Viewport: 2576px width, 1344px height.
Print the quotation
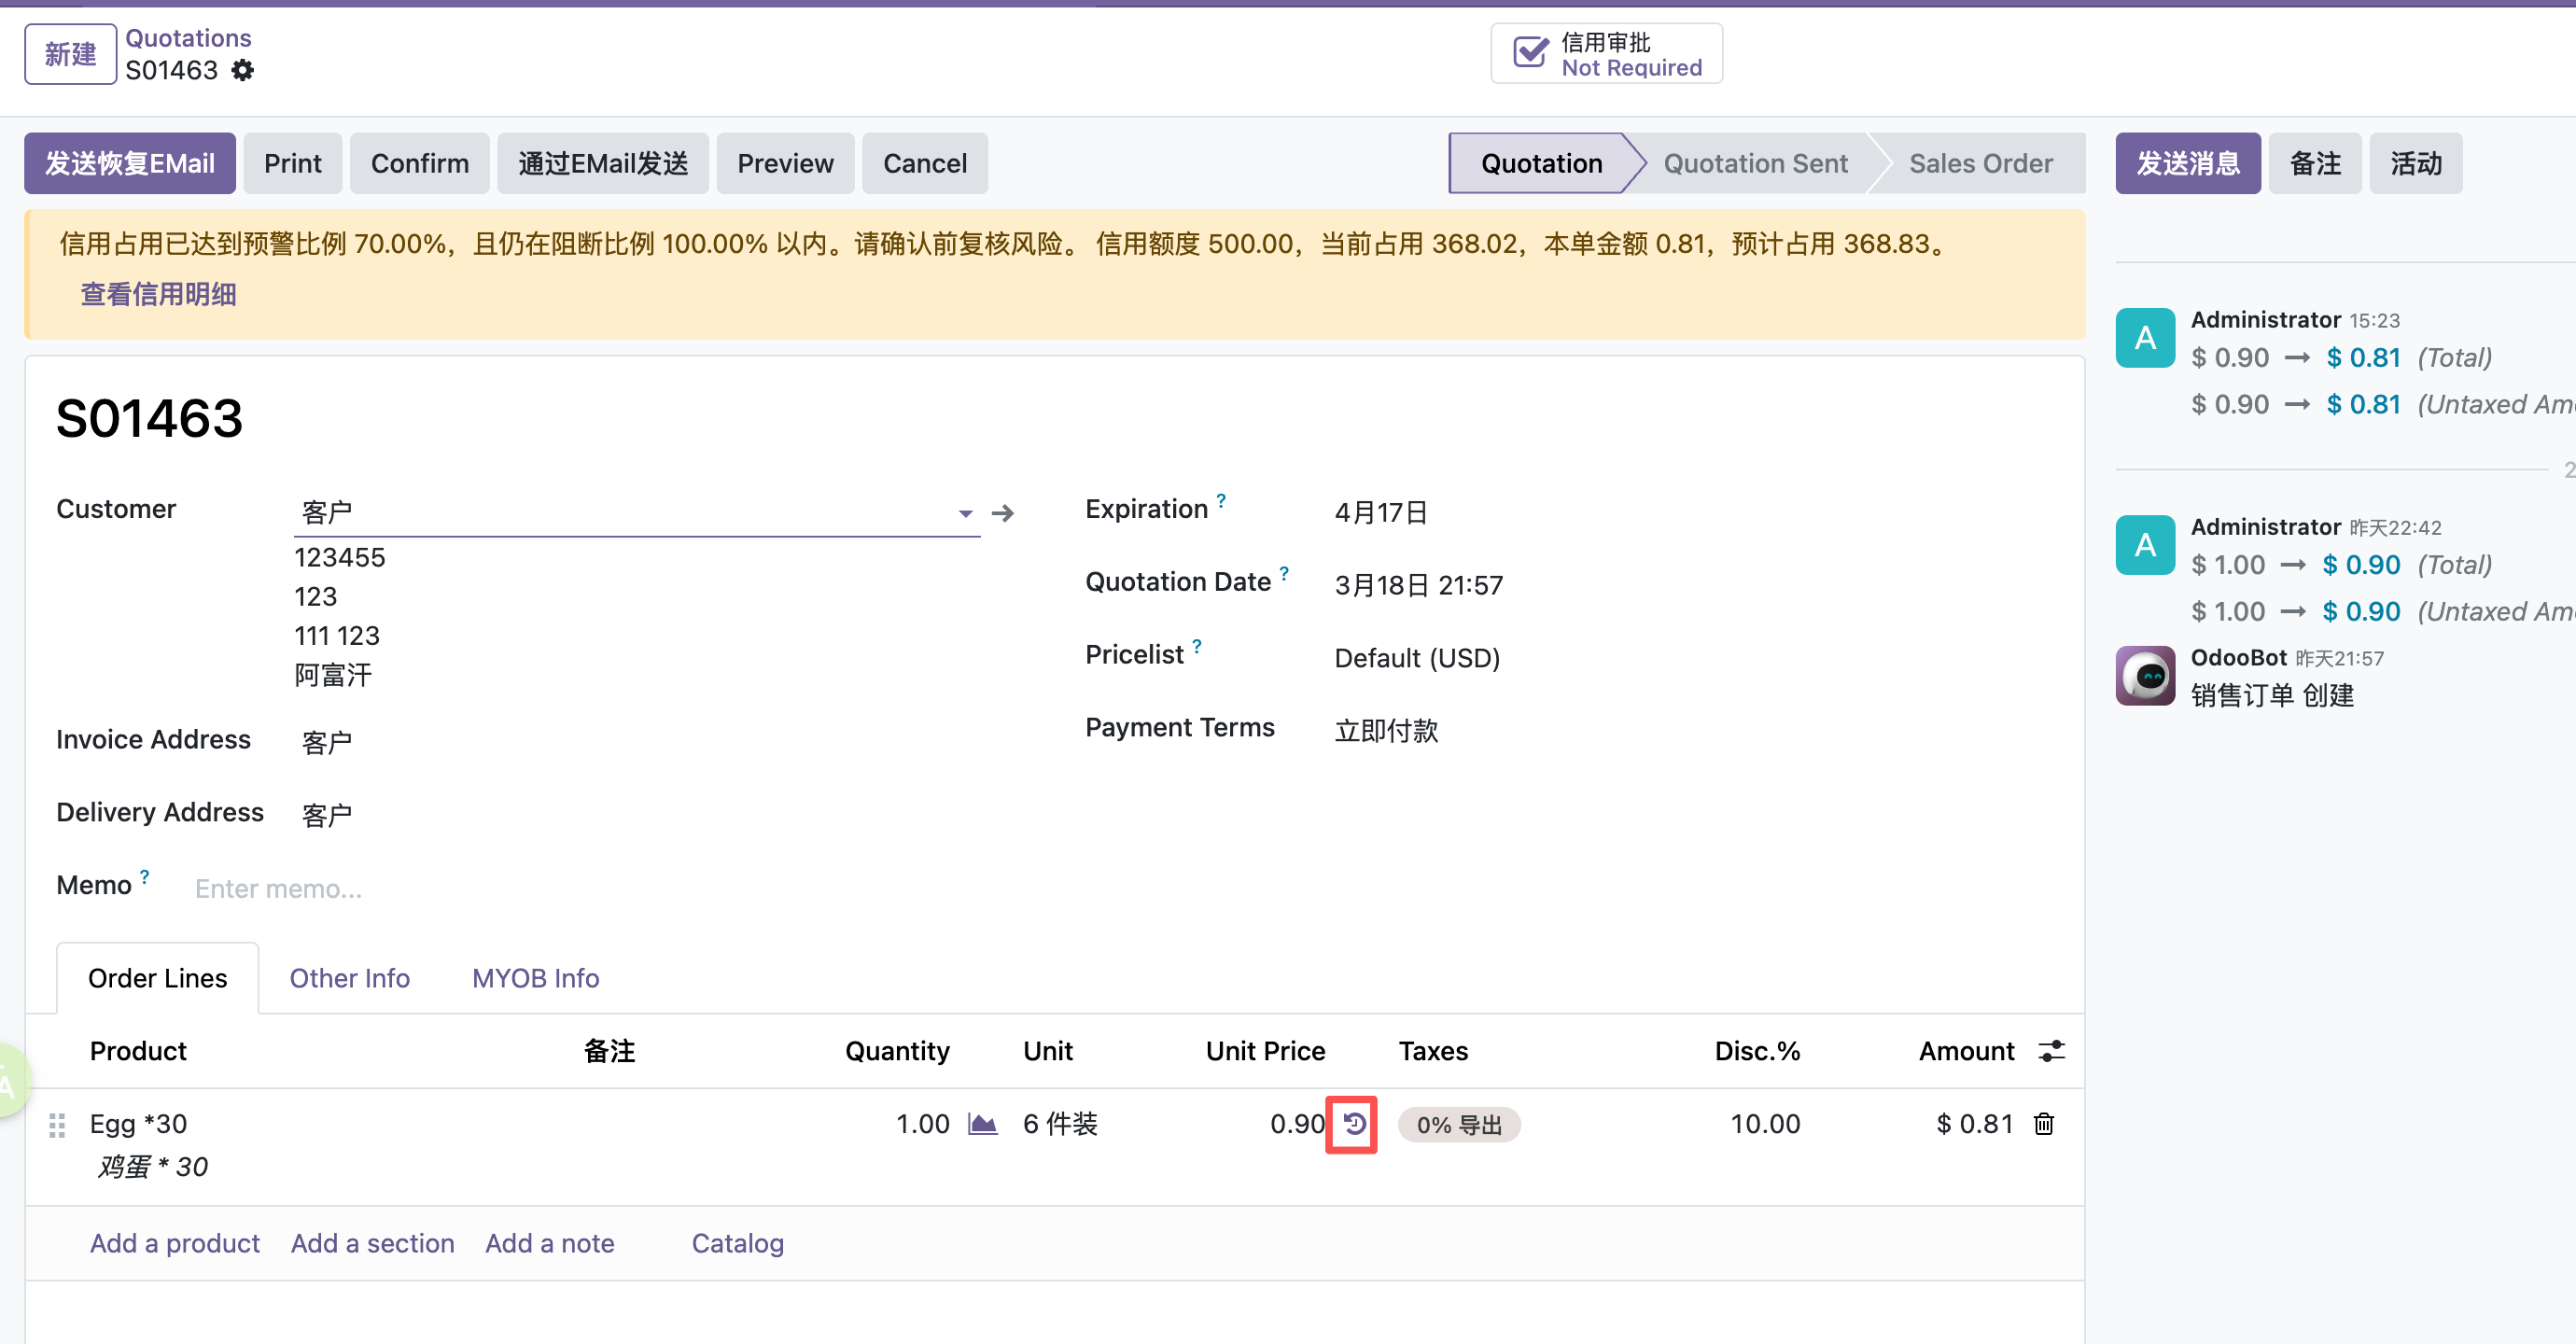[292, 163]
